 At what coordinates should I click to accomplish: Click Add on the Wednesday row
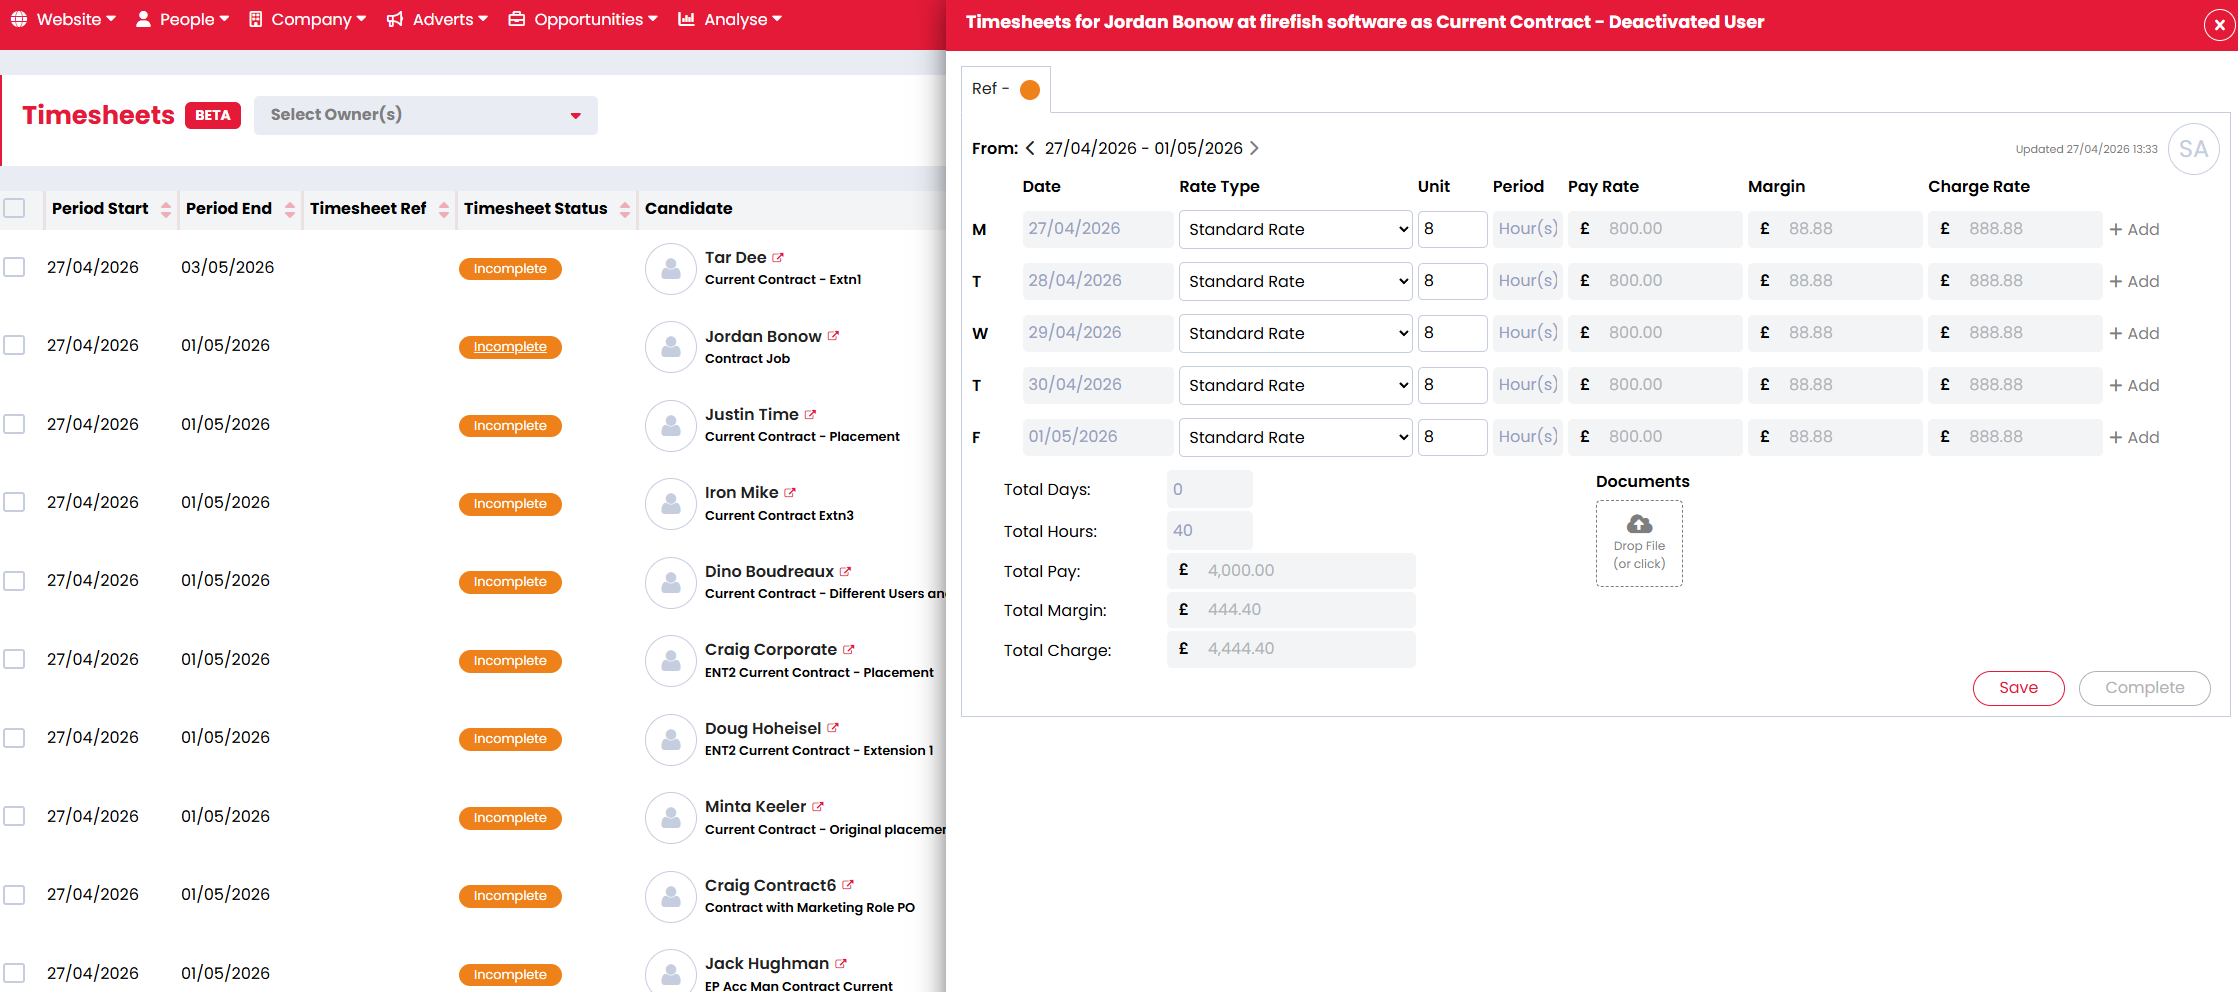tap(2134, 333)
